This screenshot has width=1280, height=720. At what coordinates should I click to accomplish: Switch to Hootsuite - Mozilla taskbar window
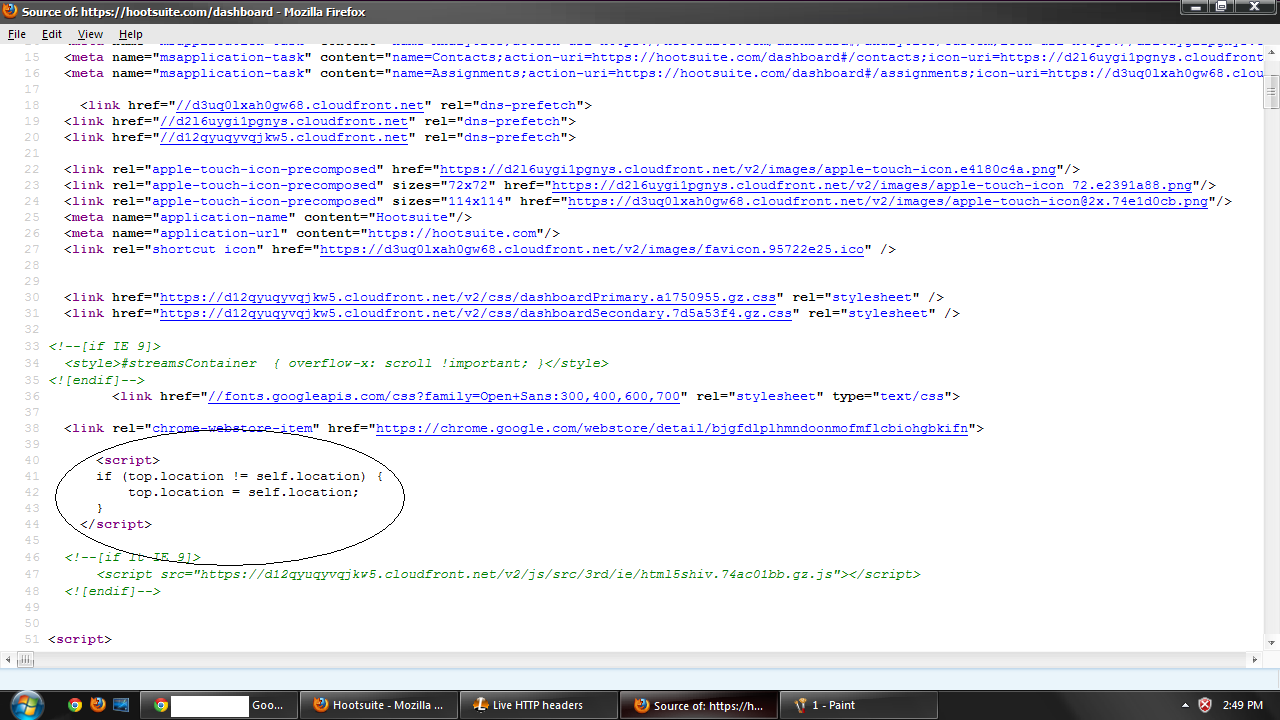(379, 705)
